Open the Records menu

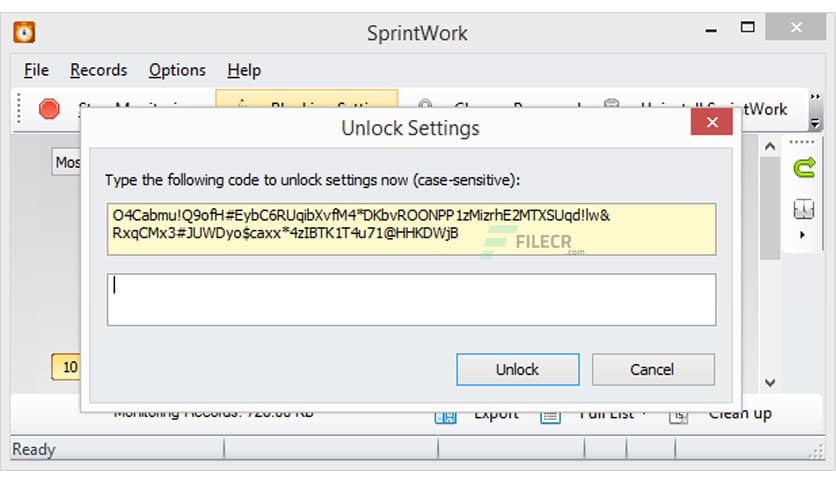(x=99, y=70)
